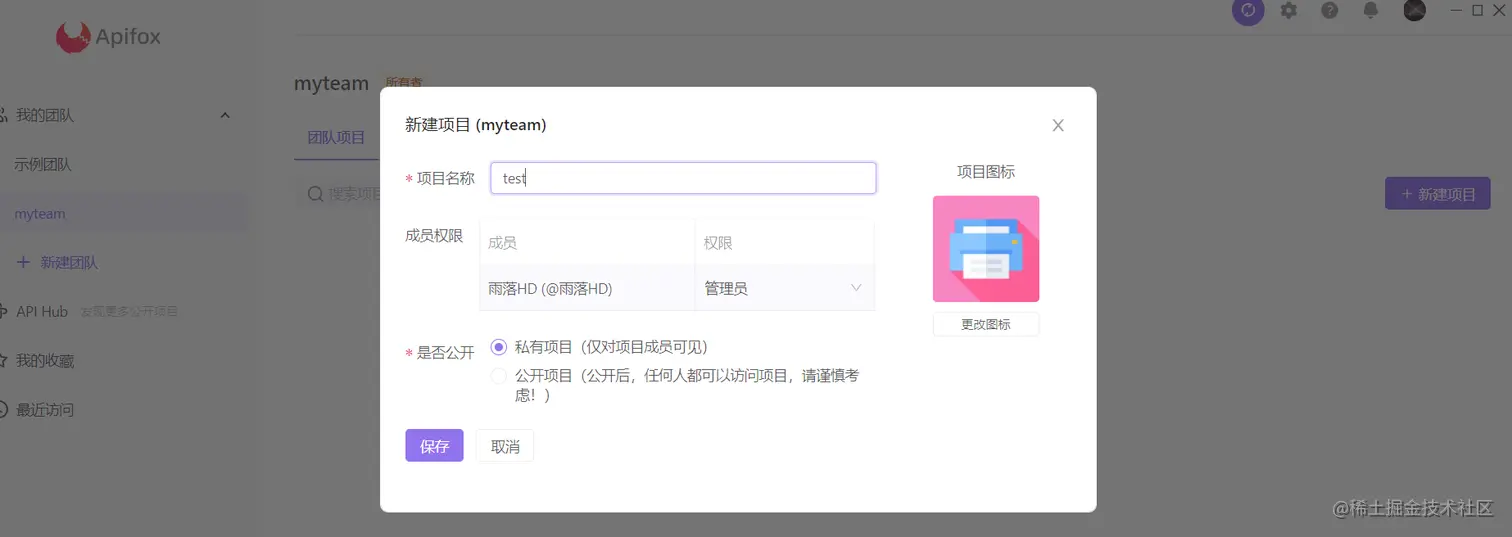Open the notifications bell icon
The image size is (1512, 537).
click(x=1371, y=11)
